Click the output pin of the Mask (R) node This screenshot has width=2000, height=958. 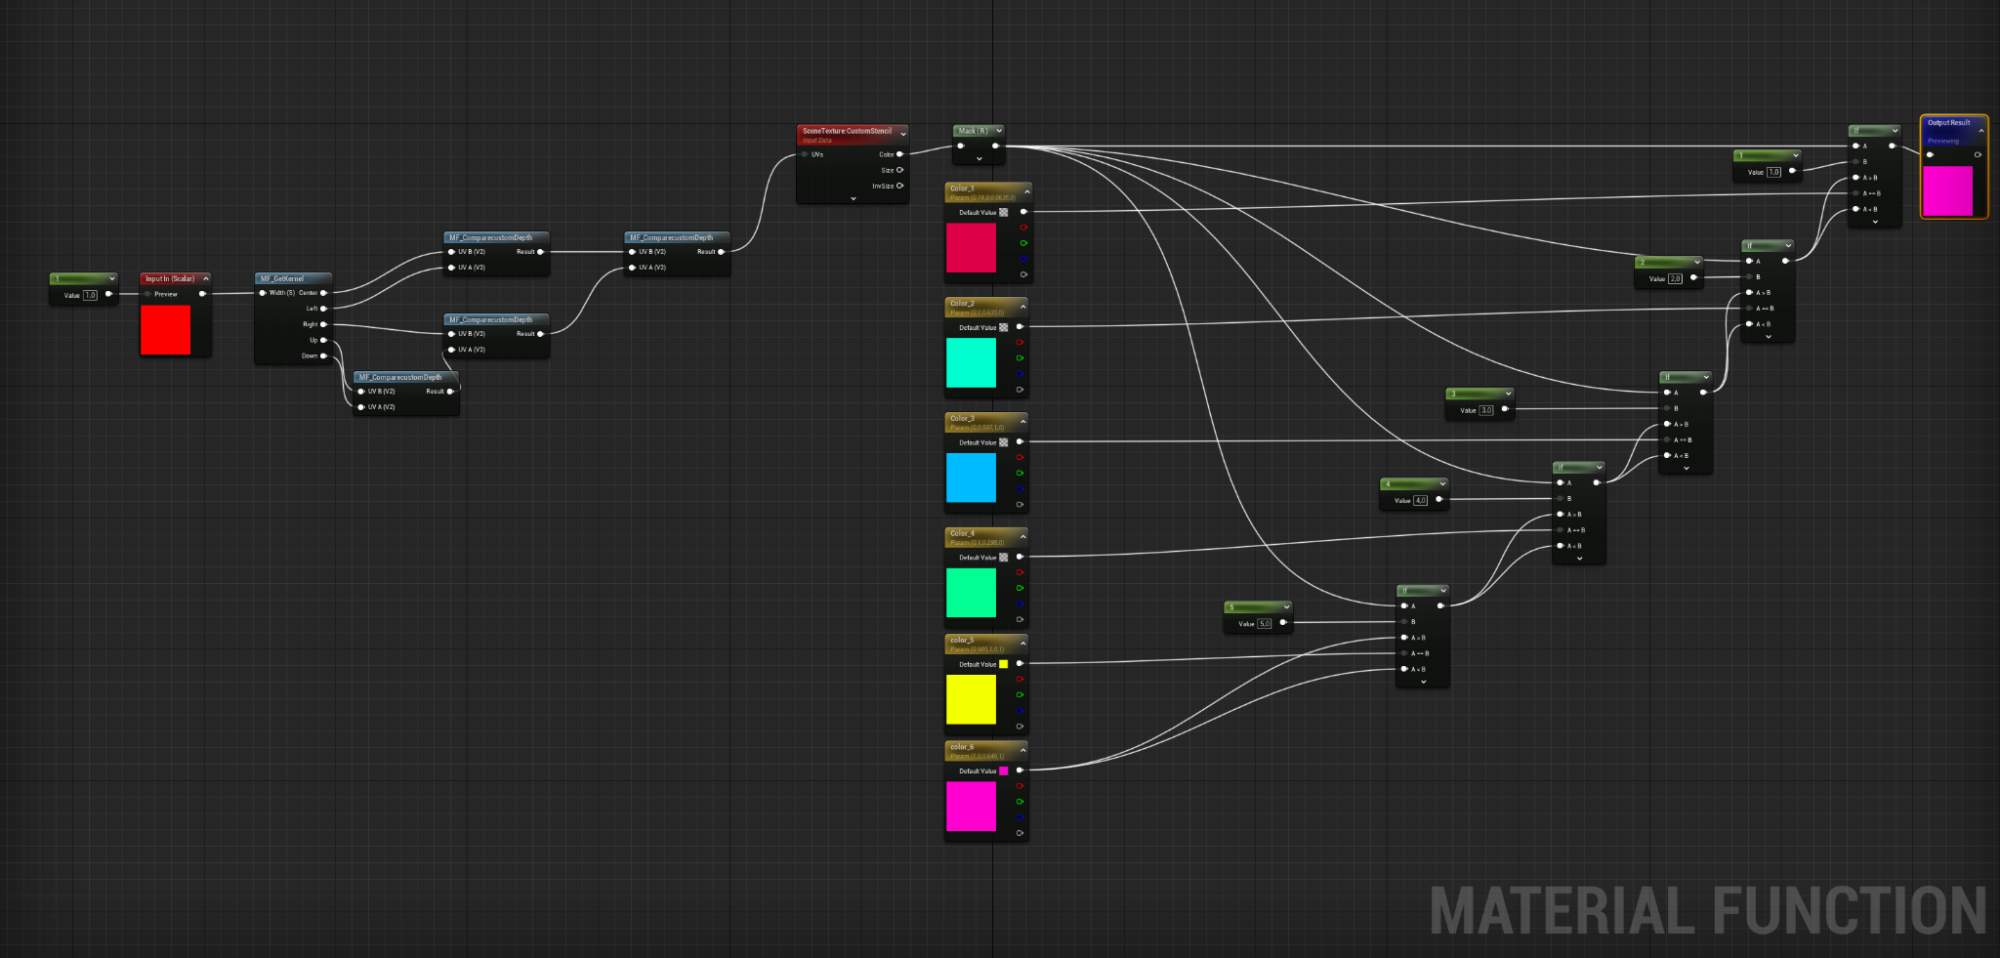(996, 146)
